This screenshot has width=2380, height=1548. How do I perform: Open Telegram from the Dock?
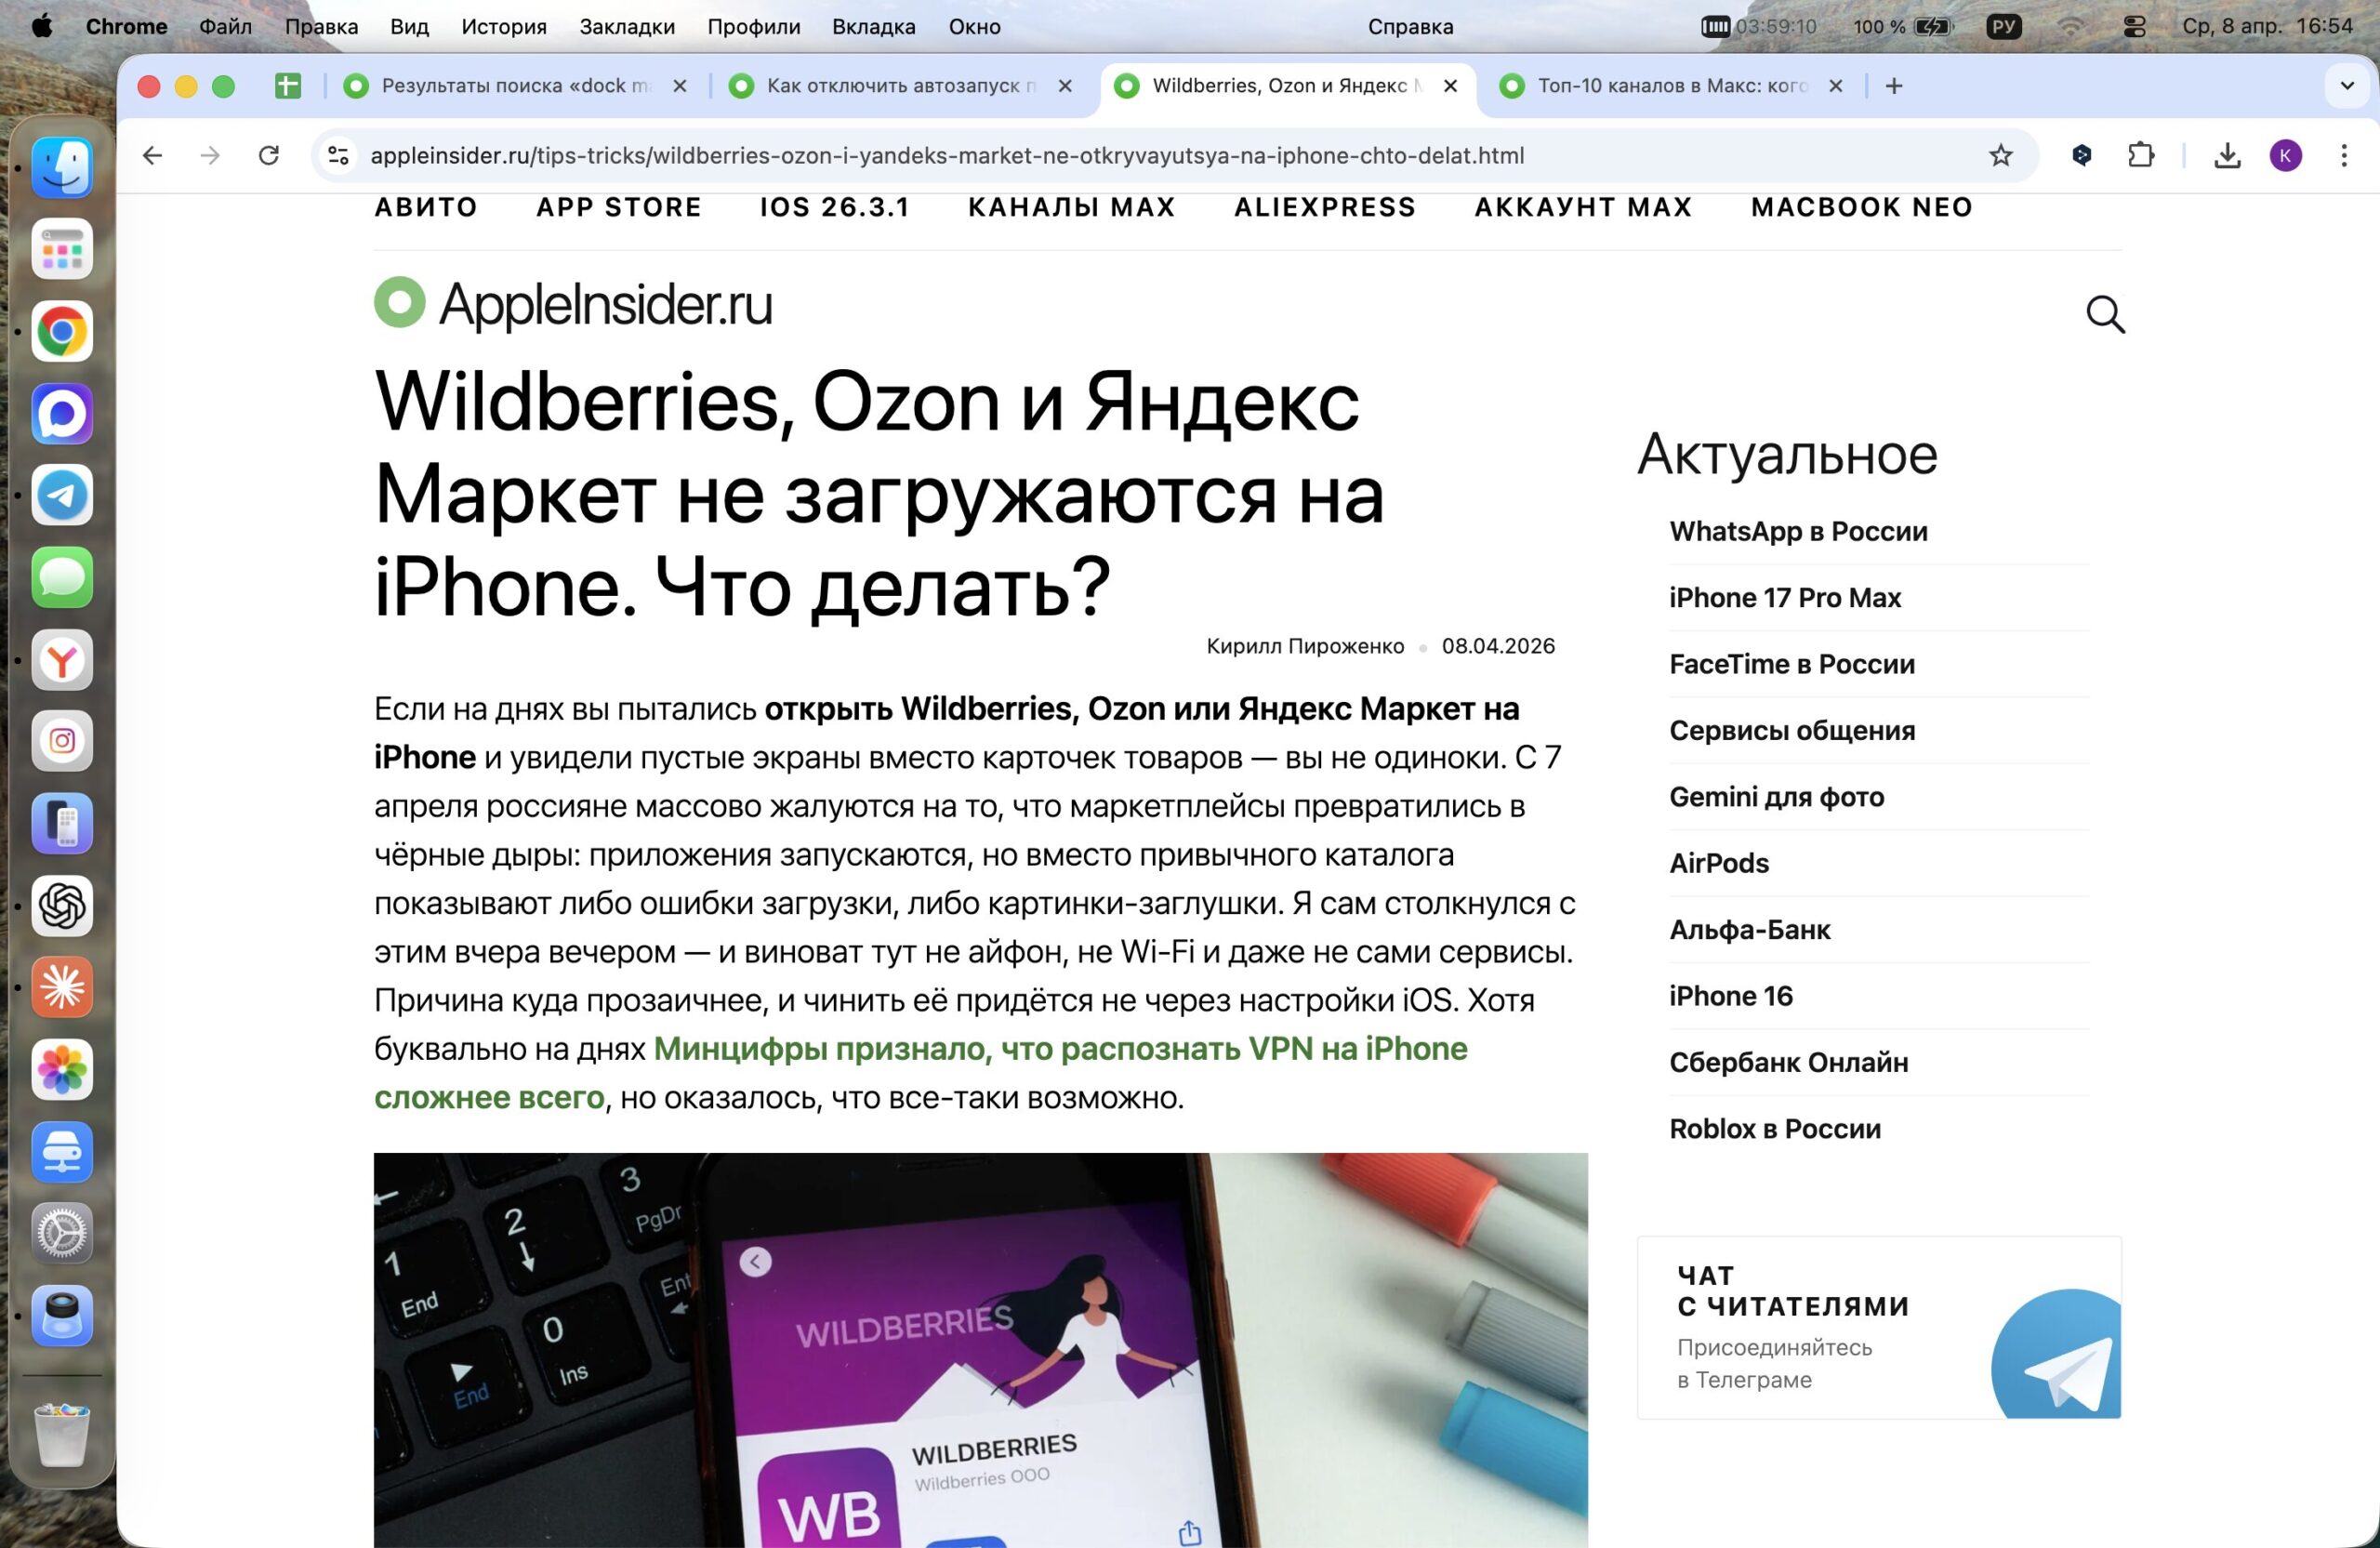(62, 495)
